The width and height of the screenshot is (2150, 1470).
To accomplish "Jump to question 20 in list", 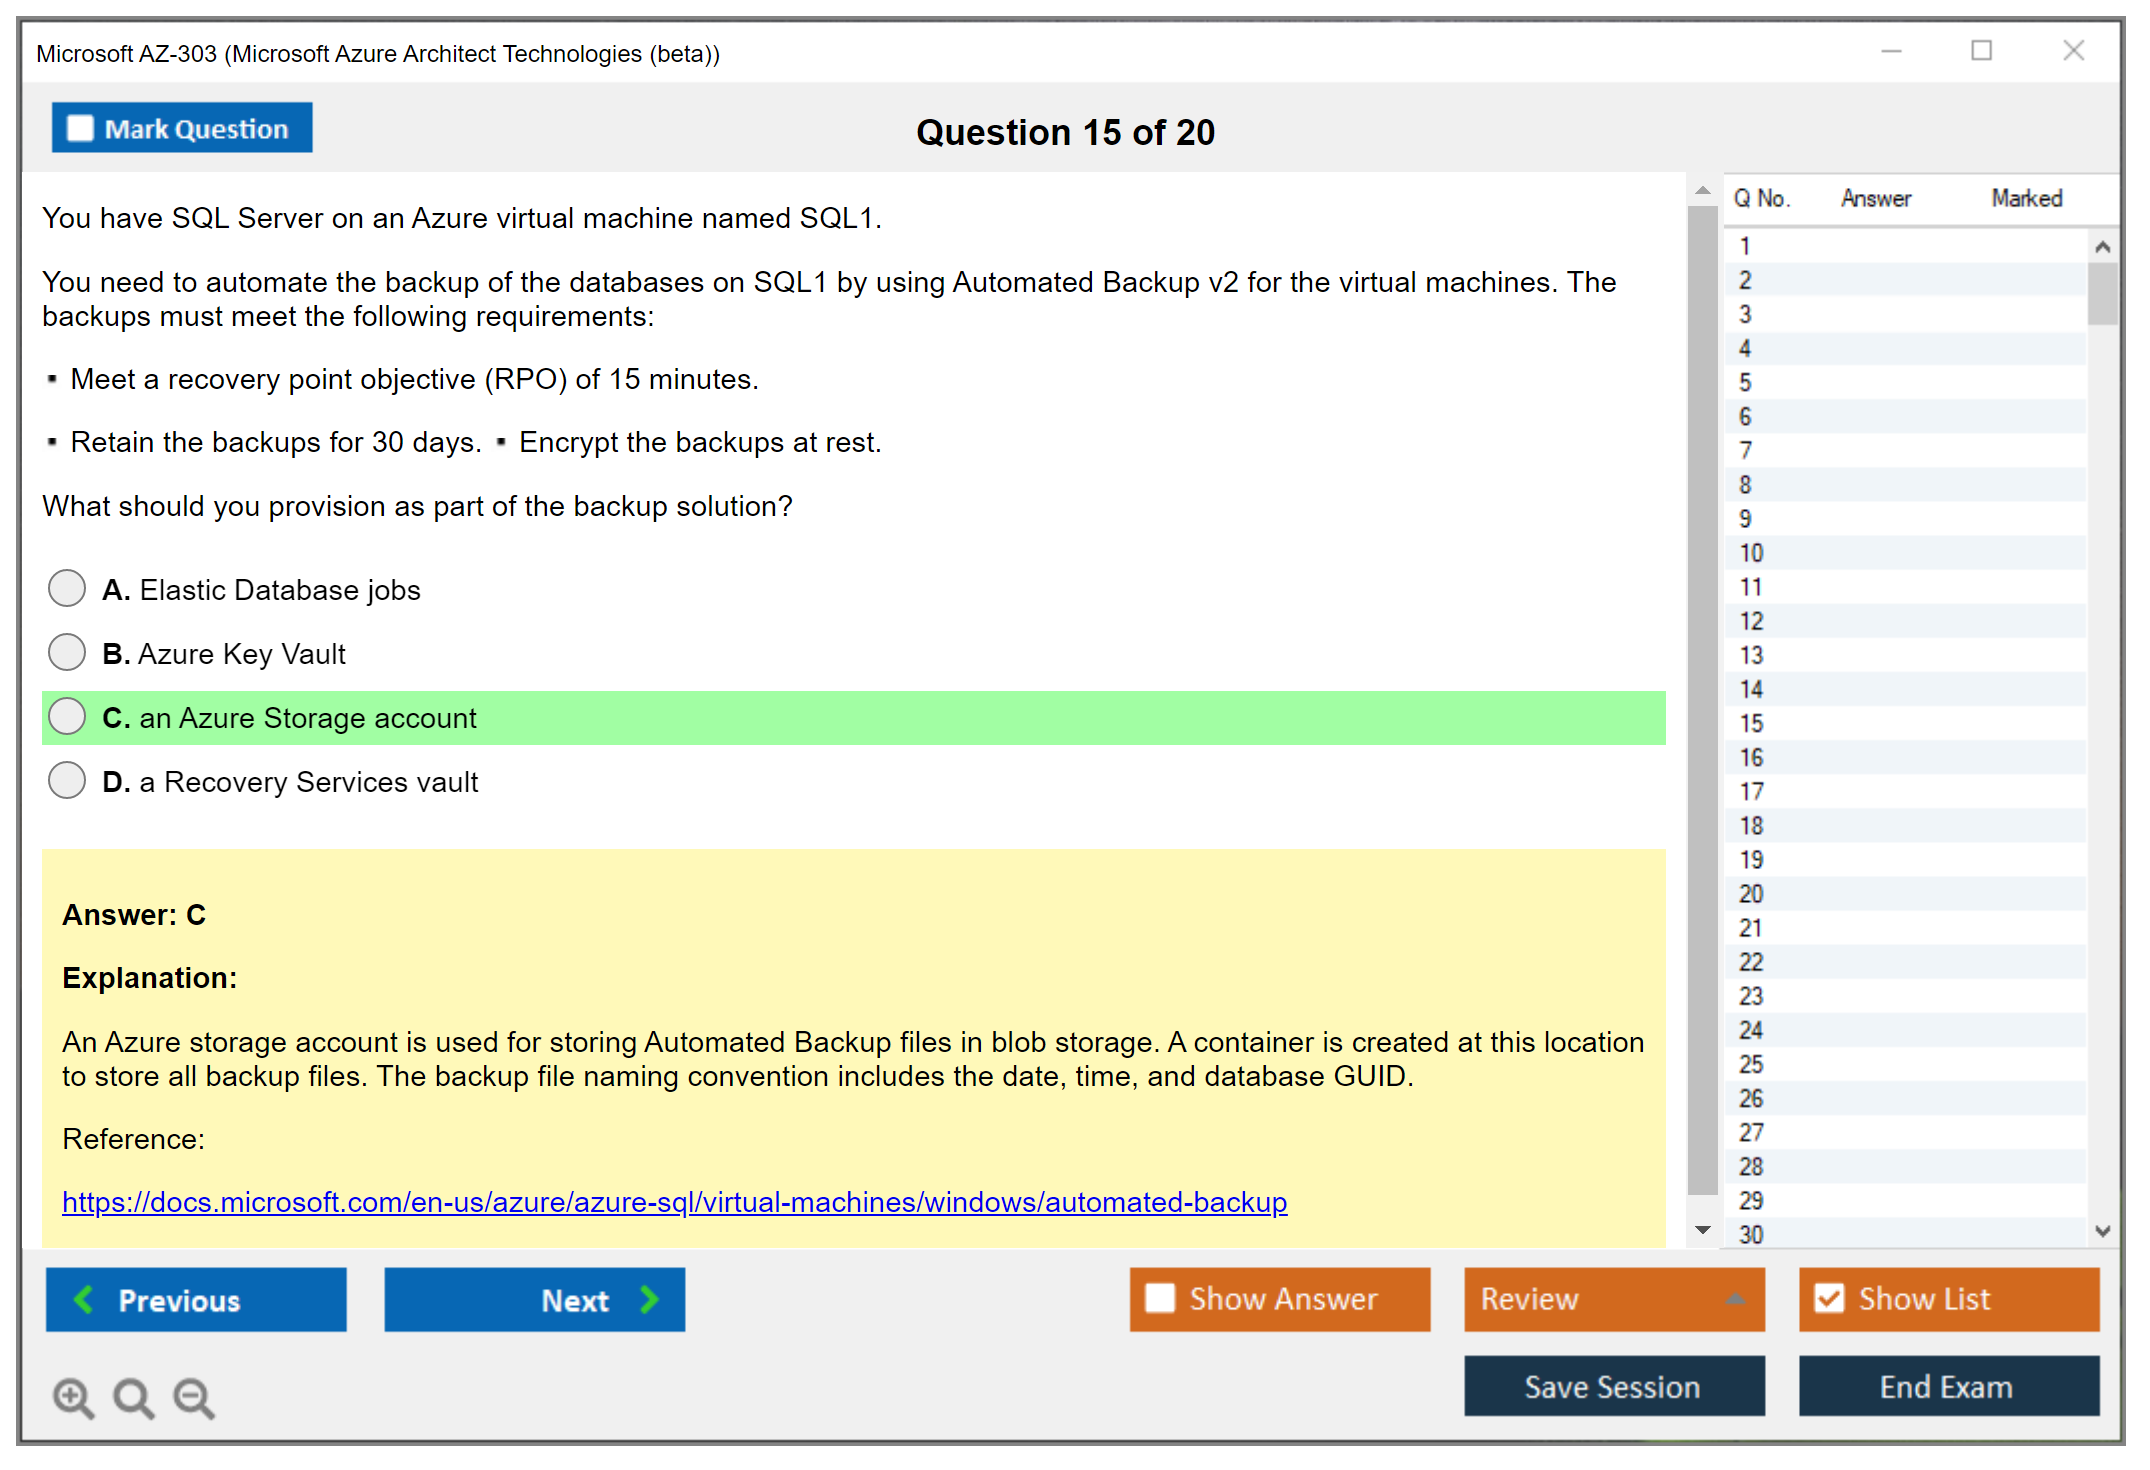I will [x=1751, y=893].
